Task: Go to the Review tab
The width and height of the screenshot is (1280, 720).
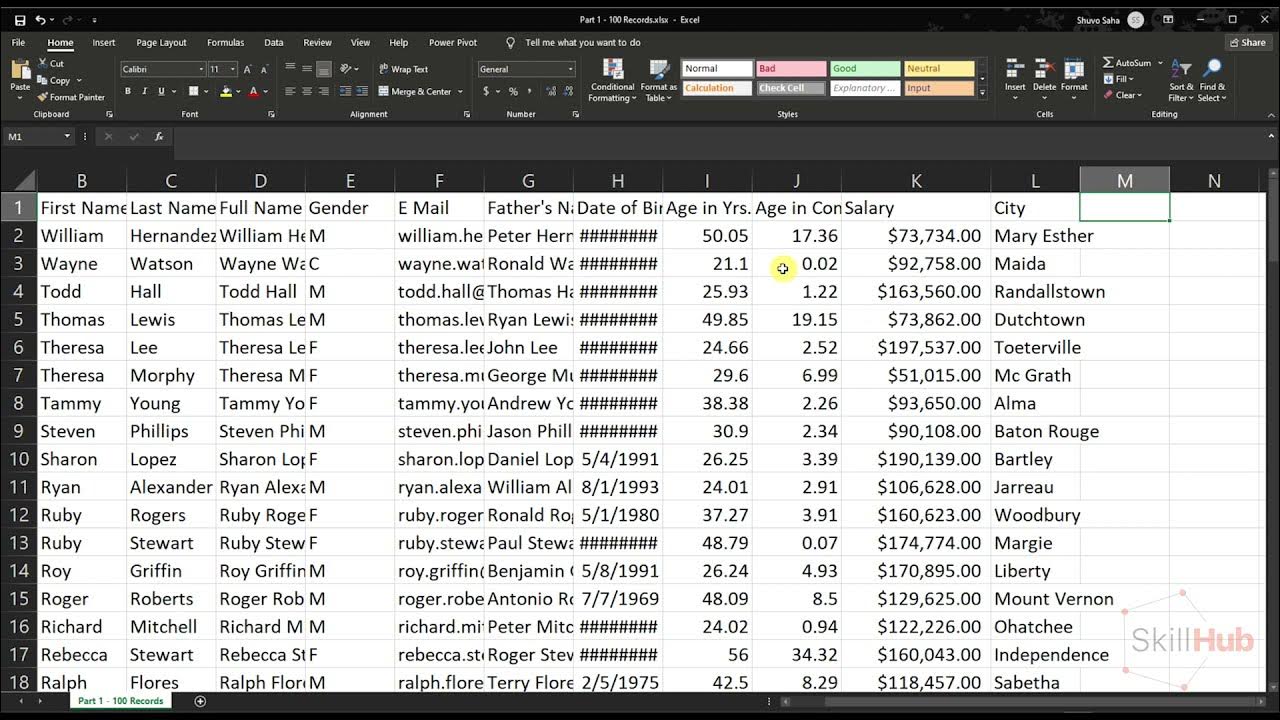Action: (x=317, y=43)
